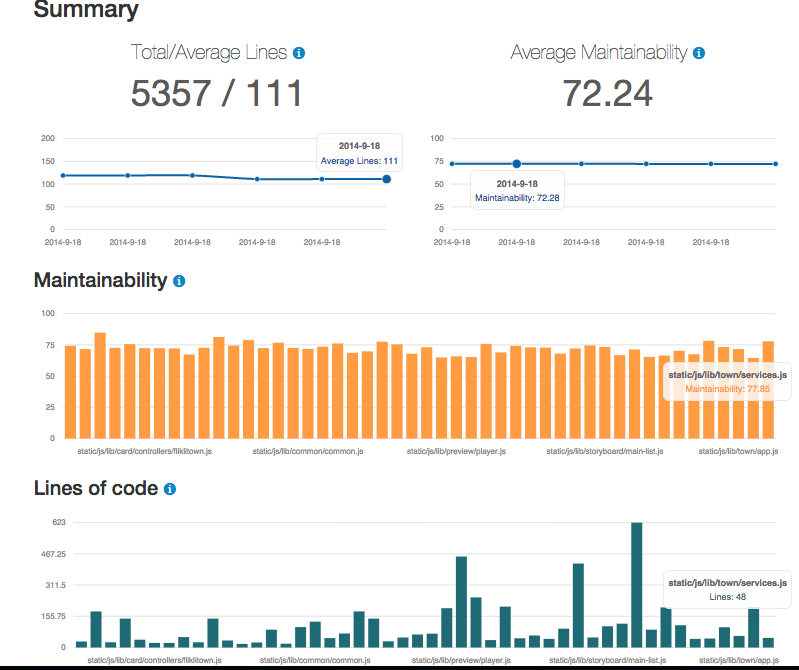Click the info icon beside the Maintainability heading
The width and height of the screenshot is (799, 670).
179,281
